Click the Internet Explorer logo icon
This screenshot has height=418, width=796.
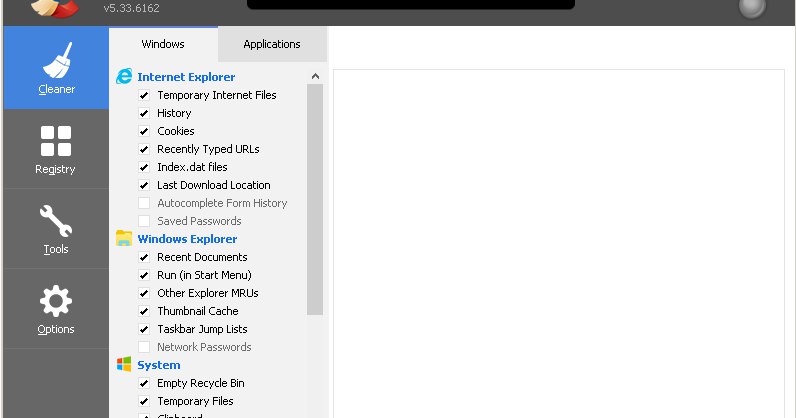click(x=124, y=77)
